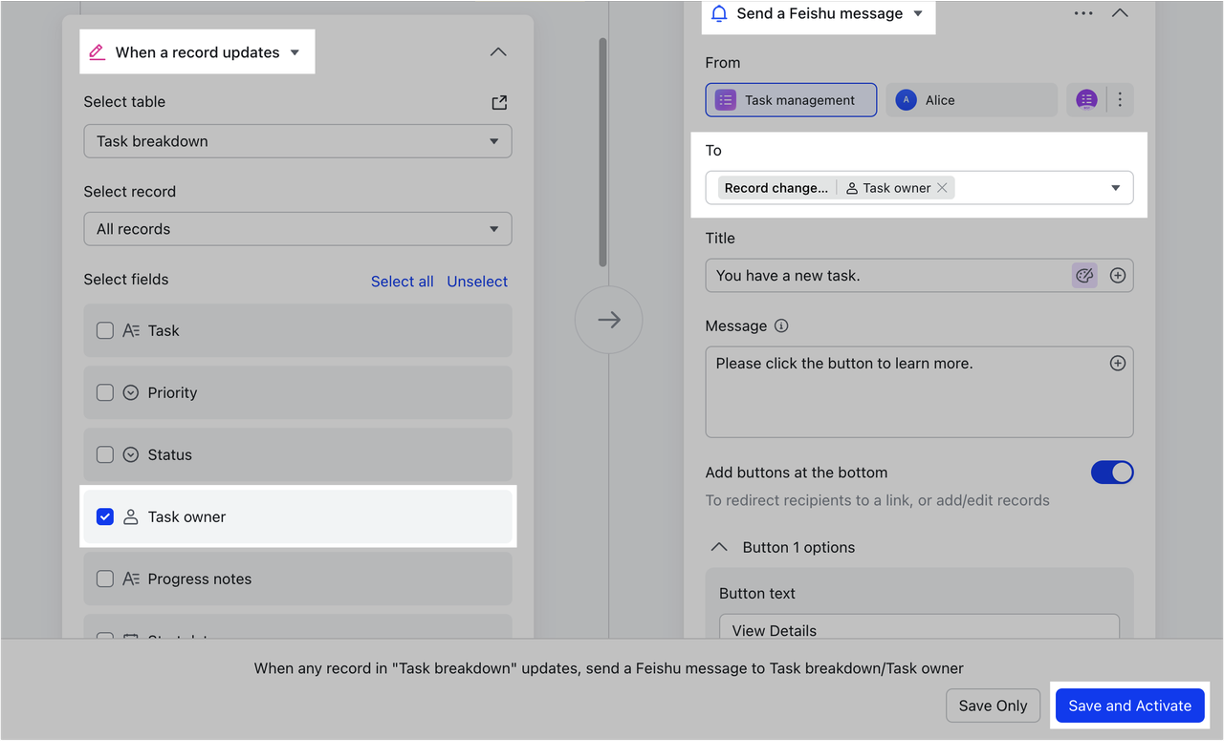
Task: Open the vertical three-dot menu beside sender options
Action: 1120,99
